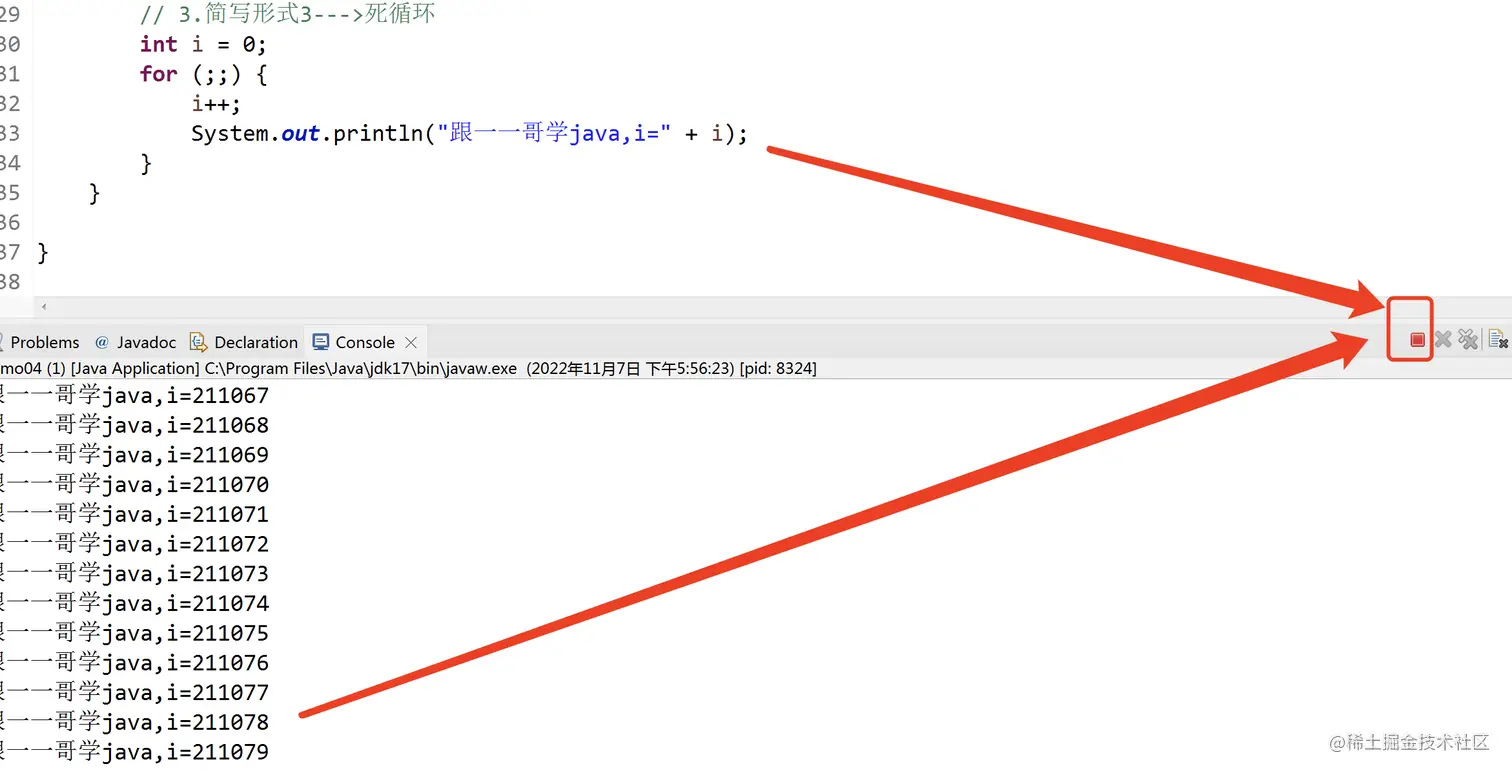Click the Javadoc @ icon

(x=101, y=342)
